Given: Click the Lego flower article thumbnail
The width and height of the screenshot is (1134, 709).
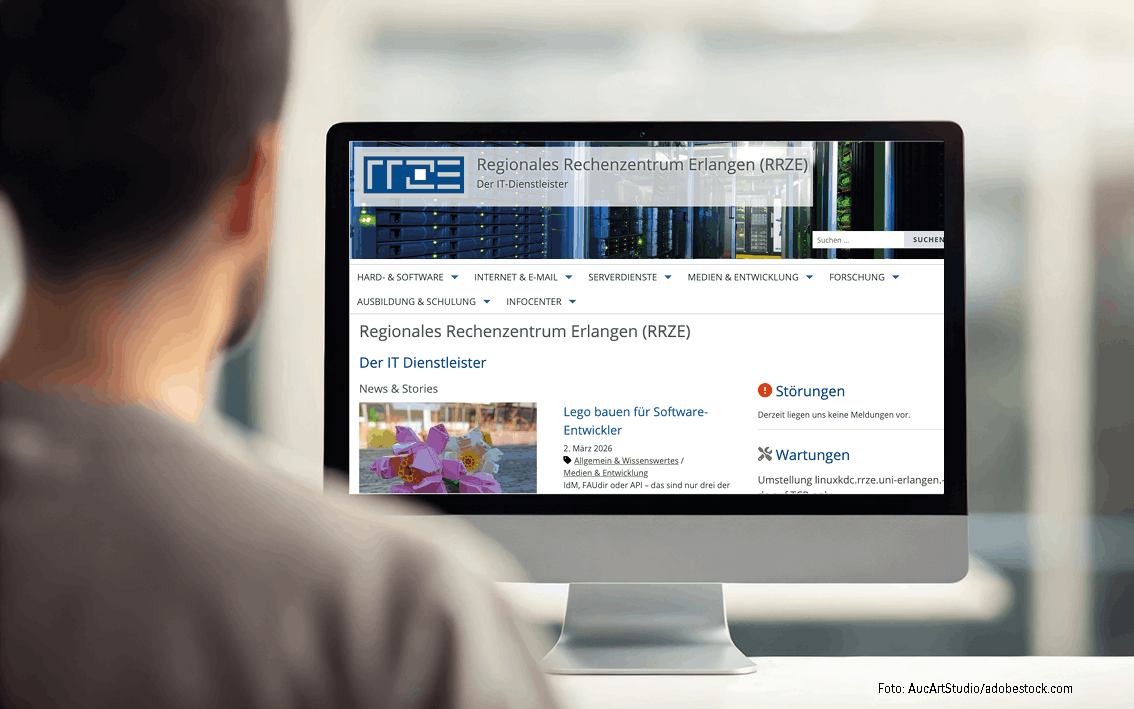Looking at the screenshot, I should tap(448, 448).
